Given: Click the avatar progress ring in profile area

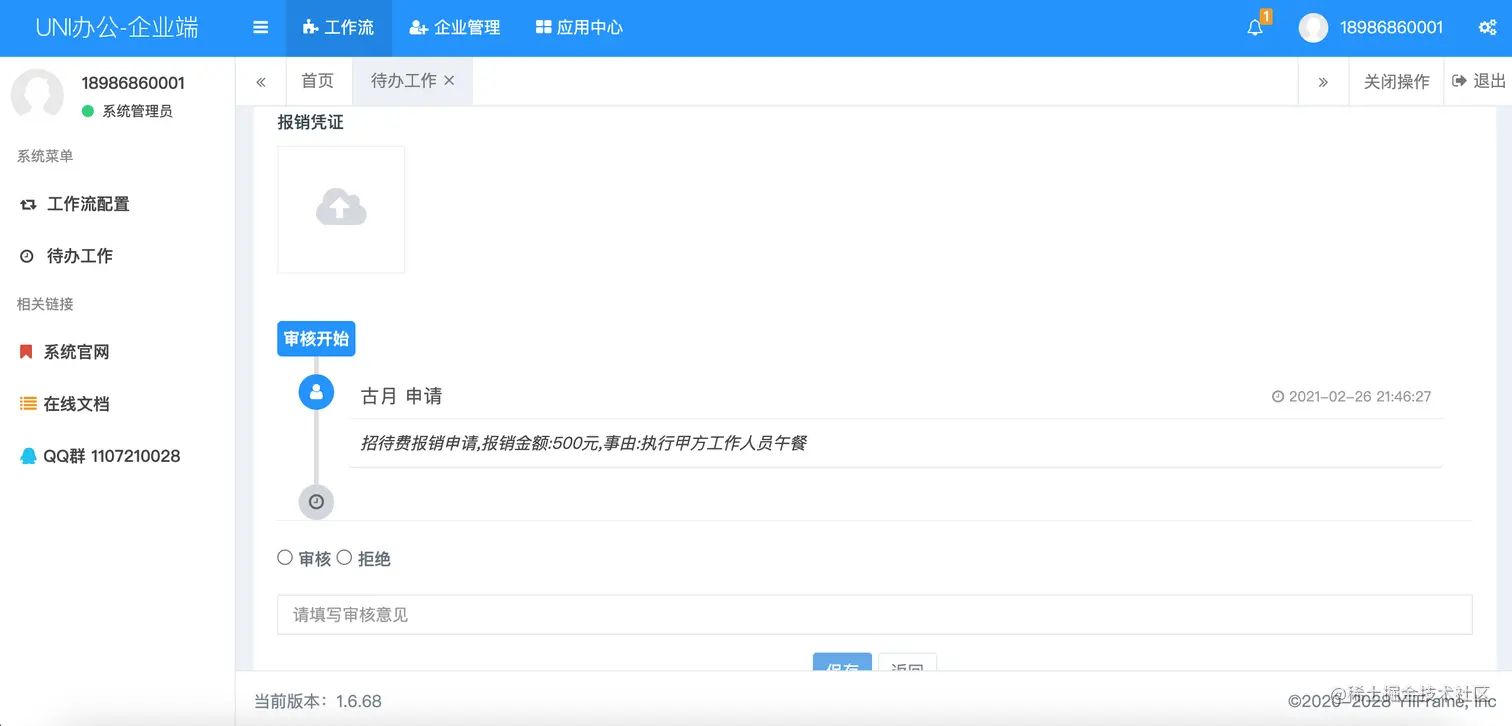Looking at the screenshot, I should pyautogui.click(x=38, y=95).
